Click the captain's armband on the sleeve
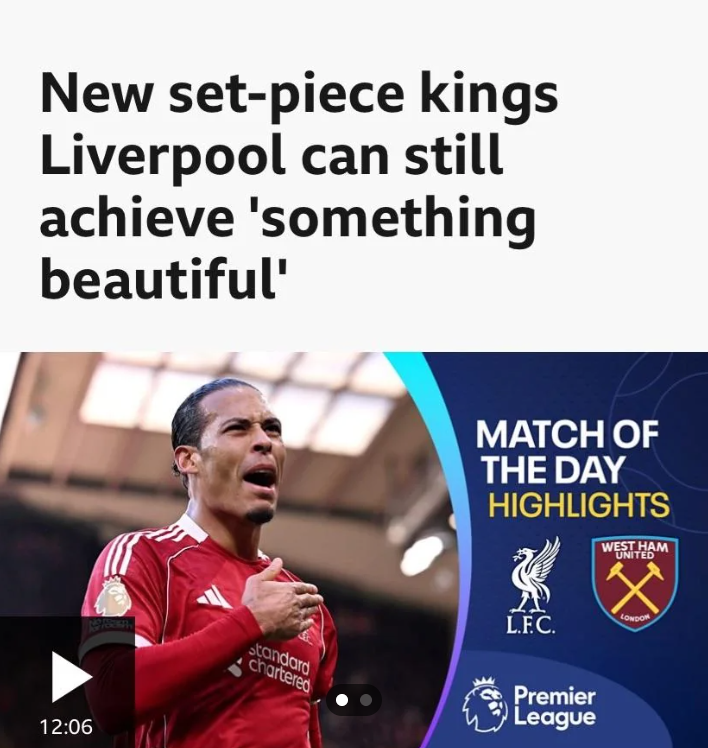708x748 pixels. coord(106,633)
